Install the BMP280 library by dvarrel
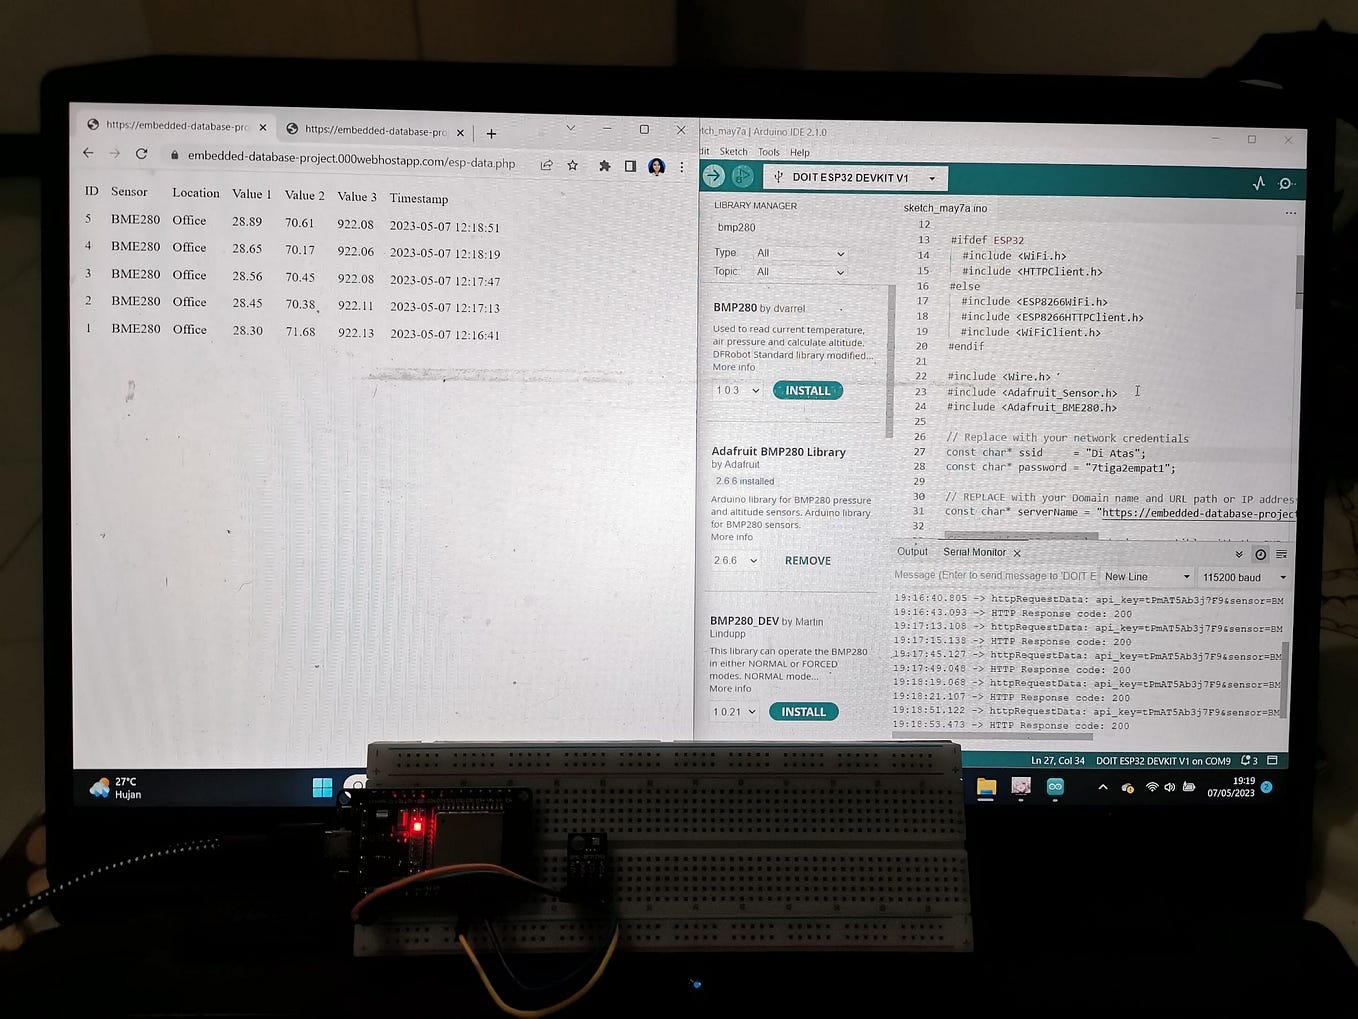Image resolution: width=1358 pixels, height=1019 pixels. (807, 390)
